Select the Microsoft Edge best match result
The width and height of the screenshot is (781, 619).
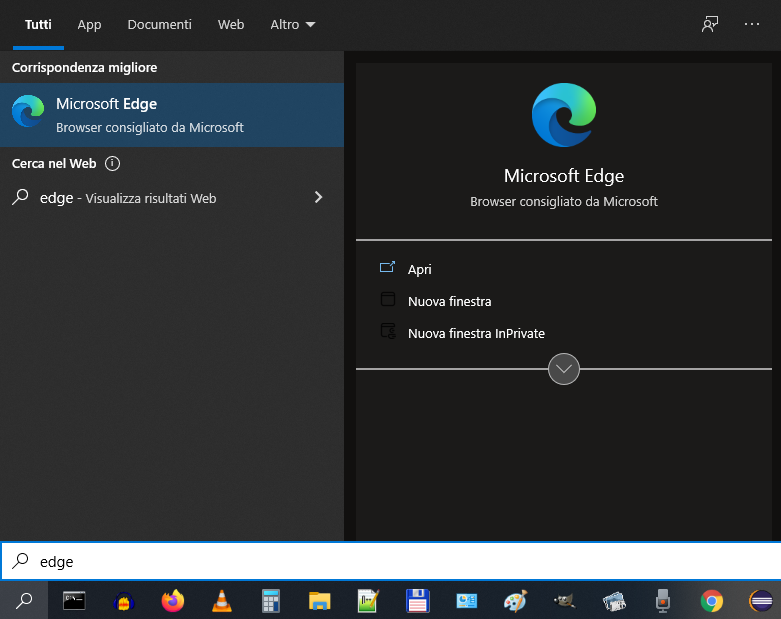click(x=172, y=115)
